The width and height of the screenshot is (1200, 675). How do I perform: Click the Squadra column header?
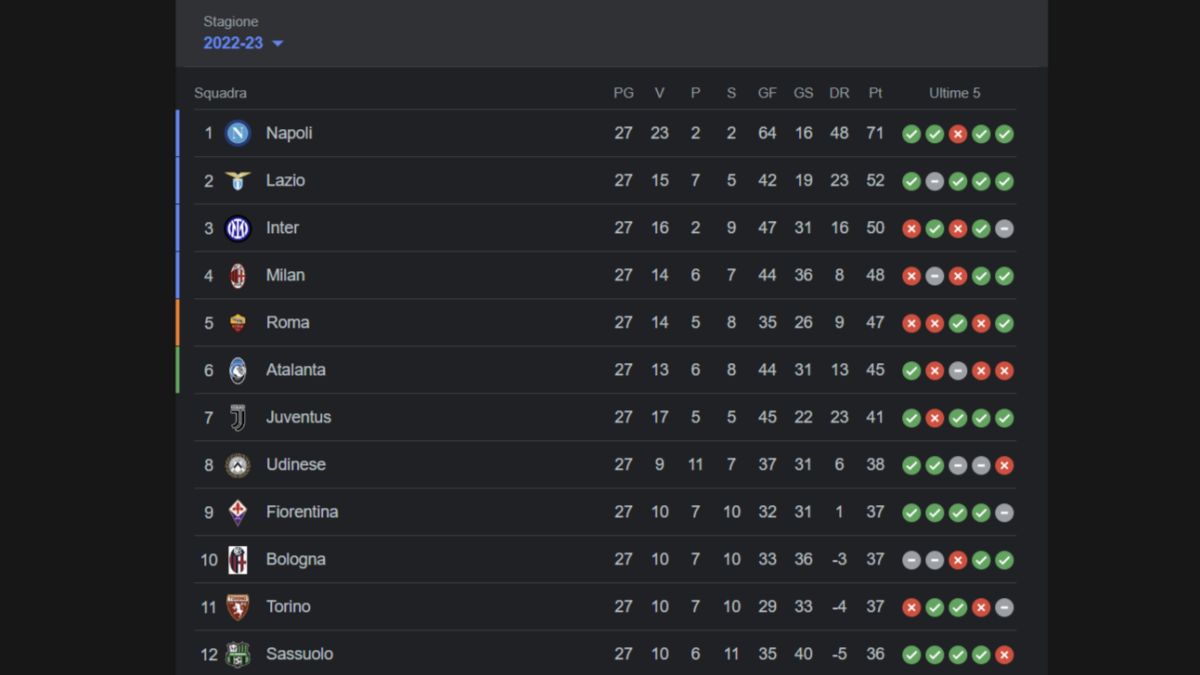tap(220, 93)
